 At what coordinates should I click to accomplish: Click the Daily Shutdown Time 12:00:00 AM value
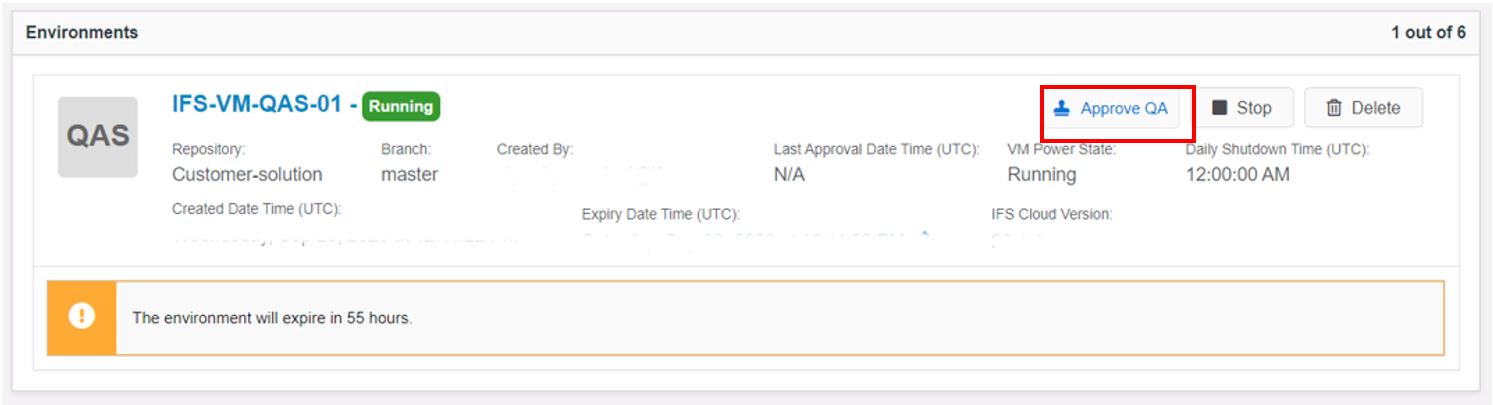pos(1237,174)
